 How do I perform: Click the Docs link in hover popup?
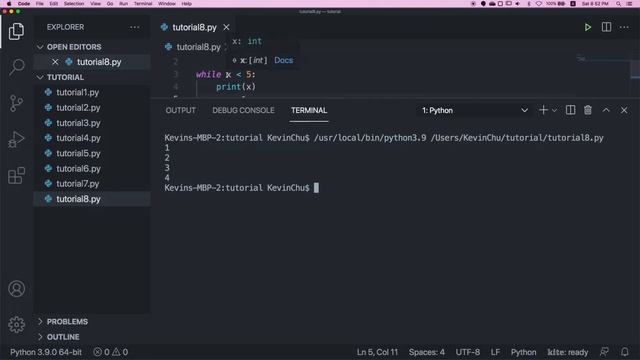pyautogui.click(x=283, y=60)
